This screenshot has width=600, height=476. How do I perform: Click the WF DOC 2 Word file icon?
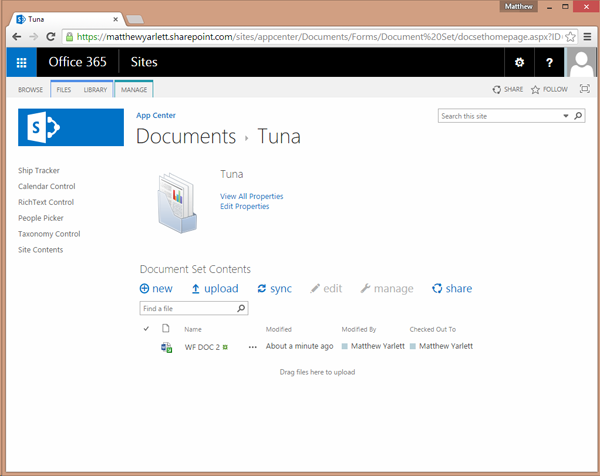166,347
